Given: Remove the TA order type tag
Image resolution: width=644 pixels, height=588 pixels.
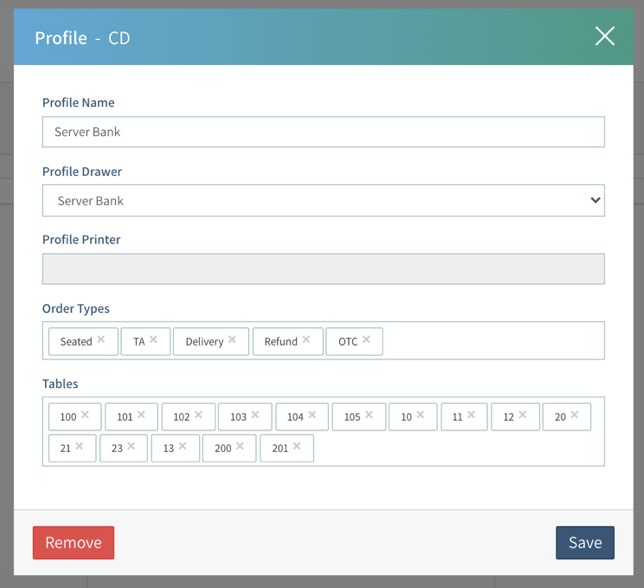Looking at the screenshot, I should click(153, 340).
